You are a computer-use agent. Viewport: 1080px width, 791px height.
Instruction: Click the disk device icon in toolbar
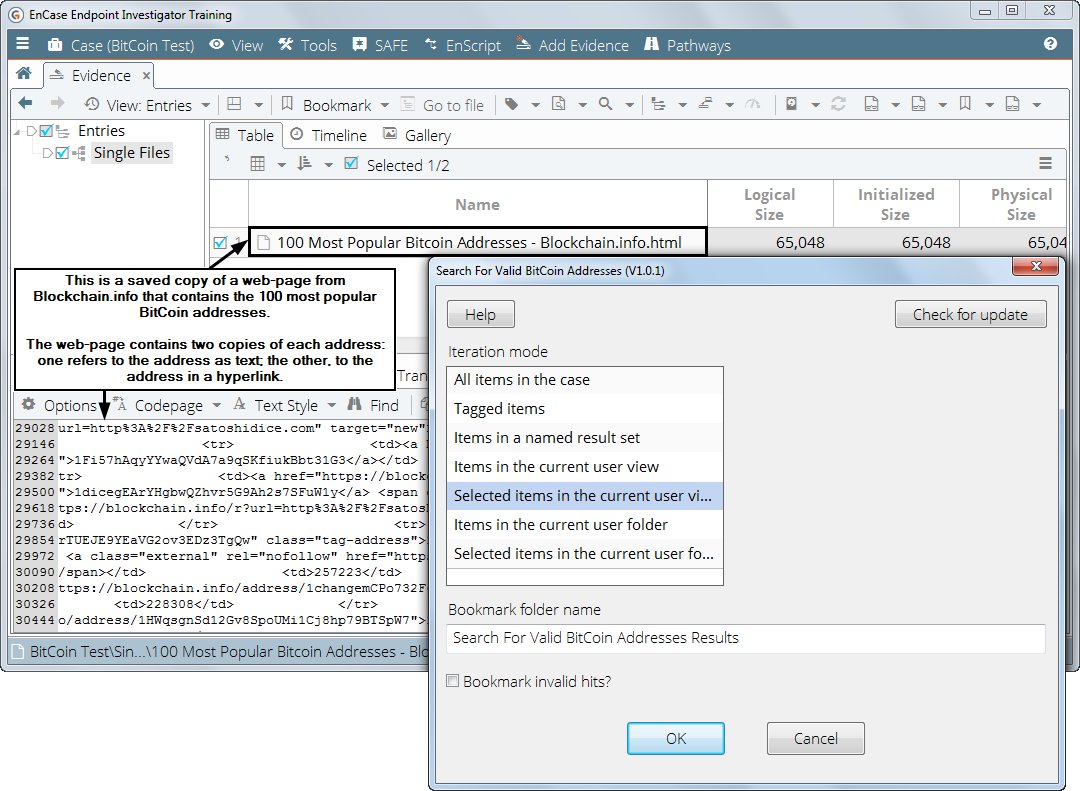pyautogui.click(x=791, y=104)
